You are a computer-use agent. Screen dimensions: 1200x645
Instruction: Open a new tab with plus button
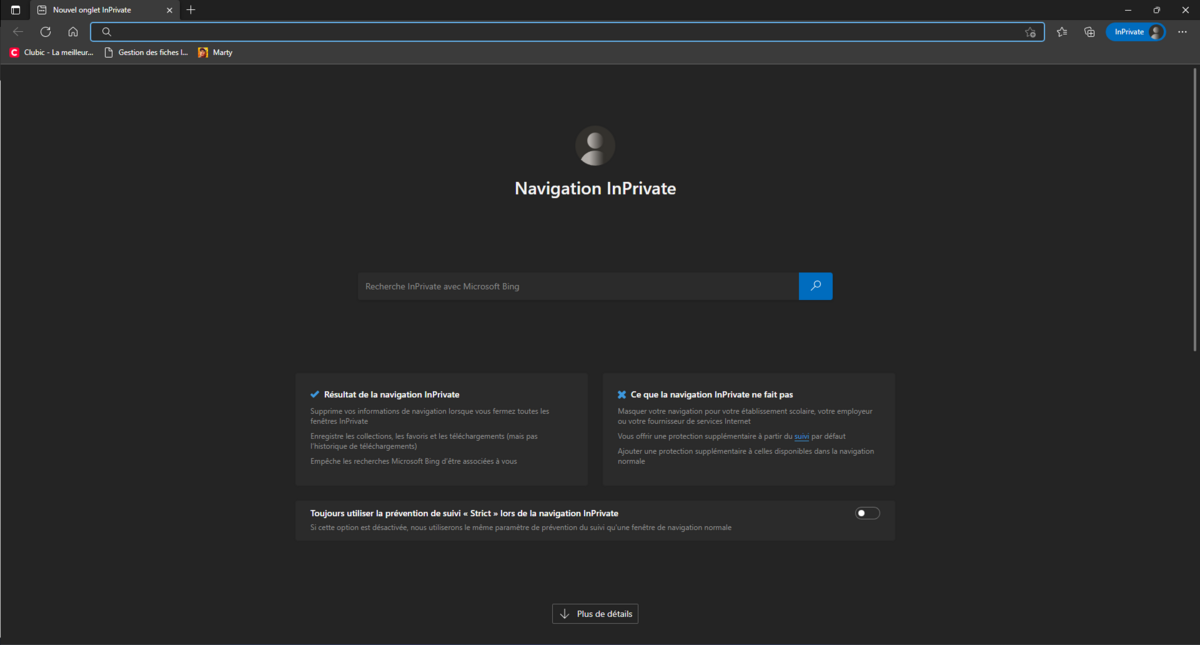191,10
